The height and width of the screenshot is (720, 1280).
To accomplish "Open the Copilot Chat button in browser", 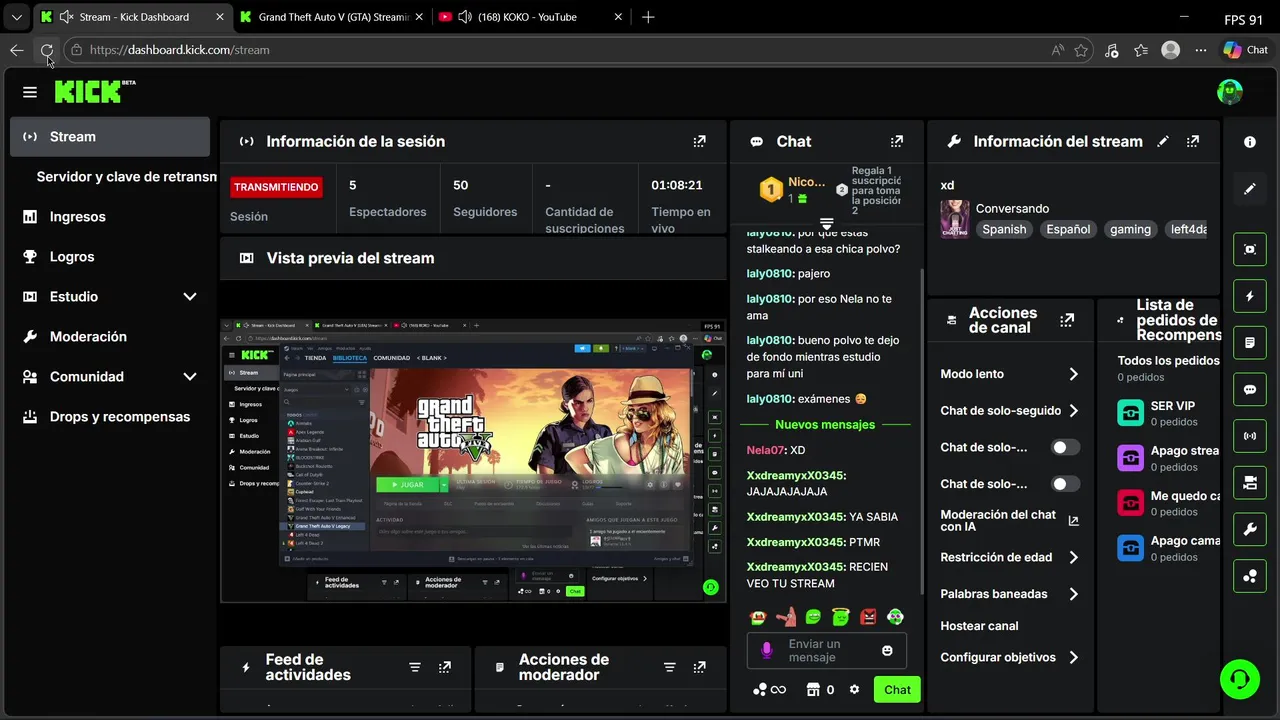I will pyautogui.click(x=1246, y=50).
